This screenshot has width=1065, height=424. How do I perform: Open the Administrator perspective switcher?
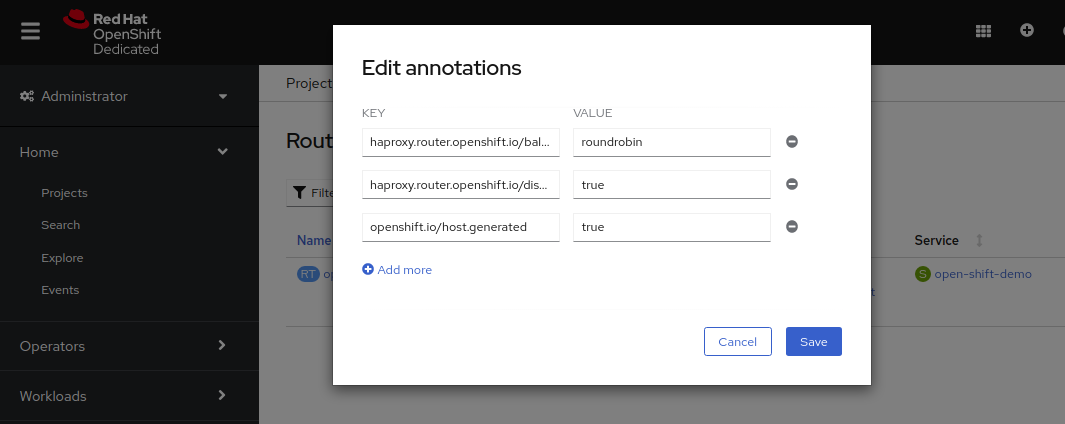(x=129, y=96)
